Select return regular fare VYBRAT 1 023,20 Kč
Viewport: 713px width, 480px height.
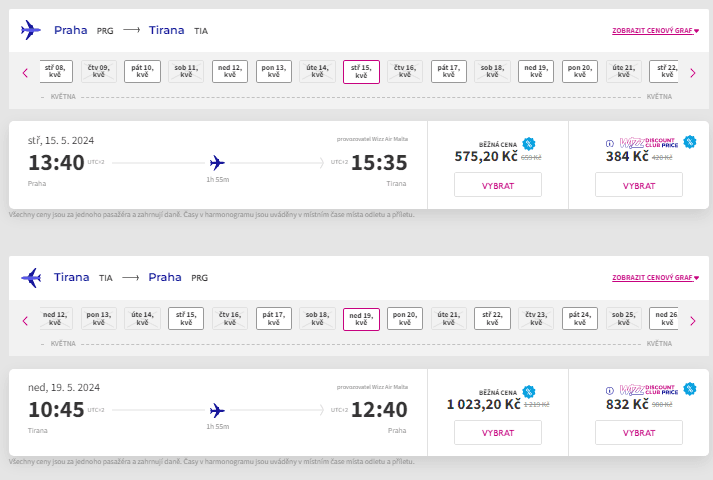(x=498, y=432)
